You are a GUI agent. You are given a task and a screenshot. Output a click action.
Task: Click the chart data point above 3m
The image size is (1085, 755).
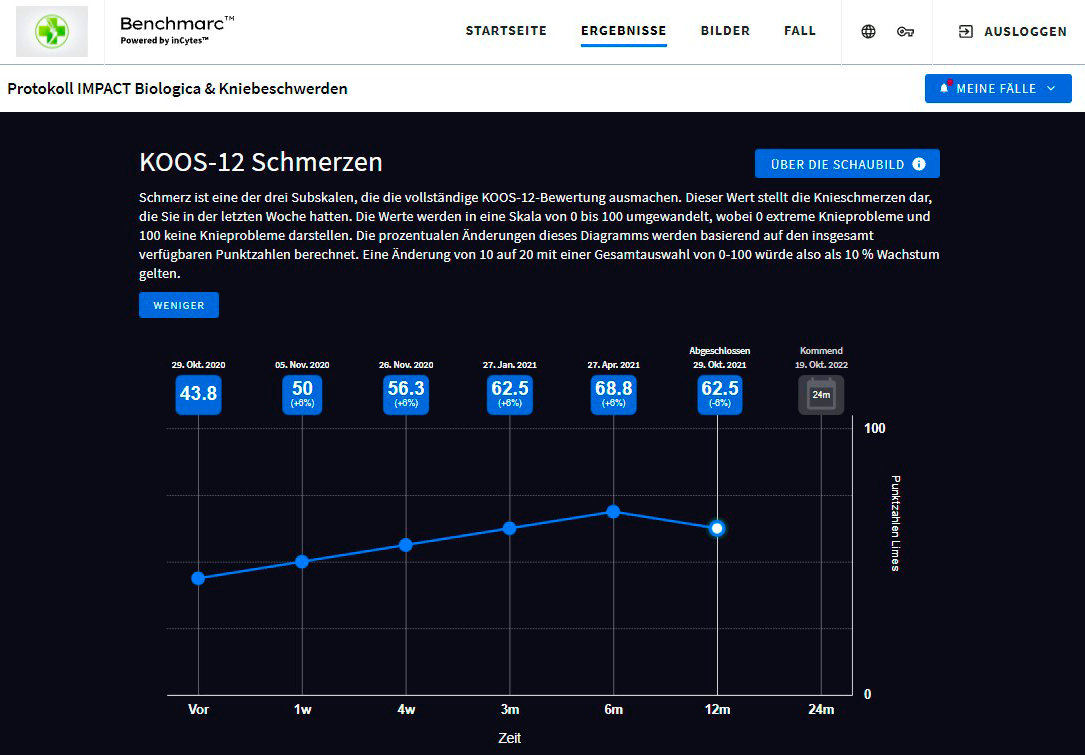[510, 529]
